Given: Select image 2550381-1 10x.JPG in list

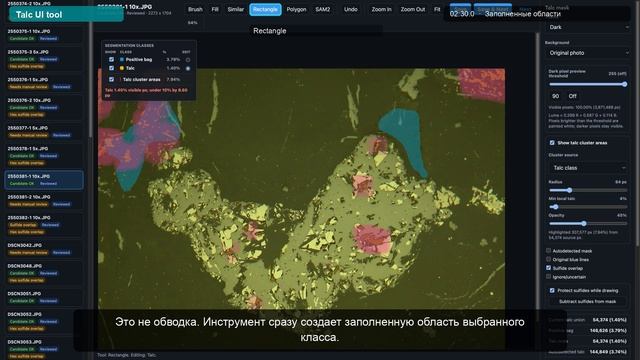Looking at the screenshot, I should coord(44,180).
